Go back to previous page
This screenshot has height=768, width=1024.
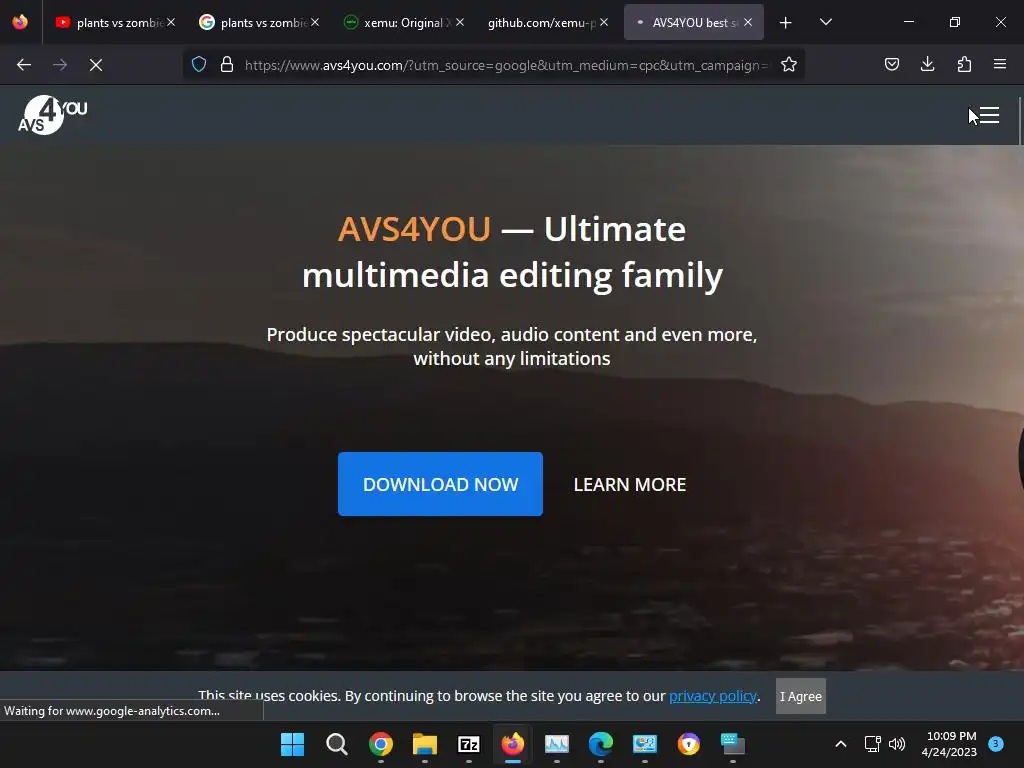point(24,65)
